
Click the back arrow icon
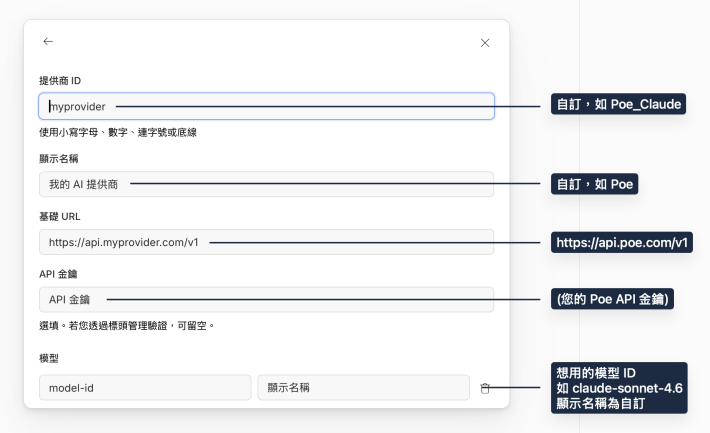pos(48,42)
